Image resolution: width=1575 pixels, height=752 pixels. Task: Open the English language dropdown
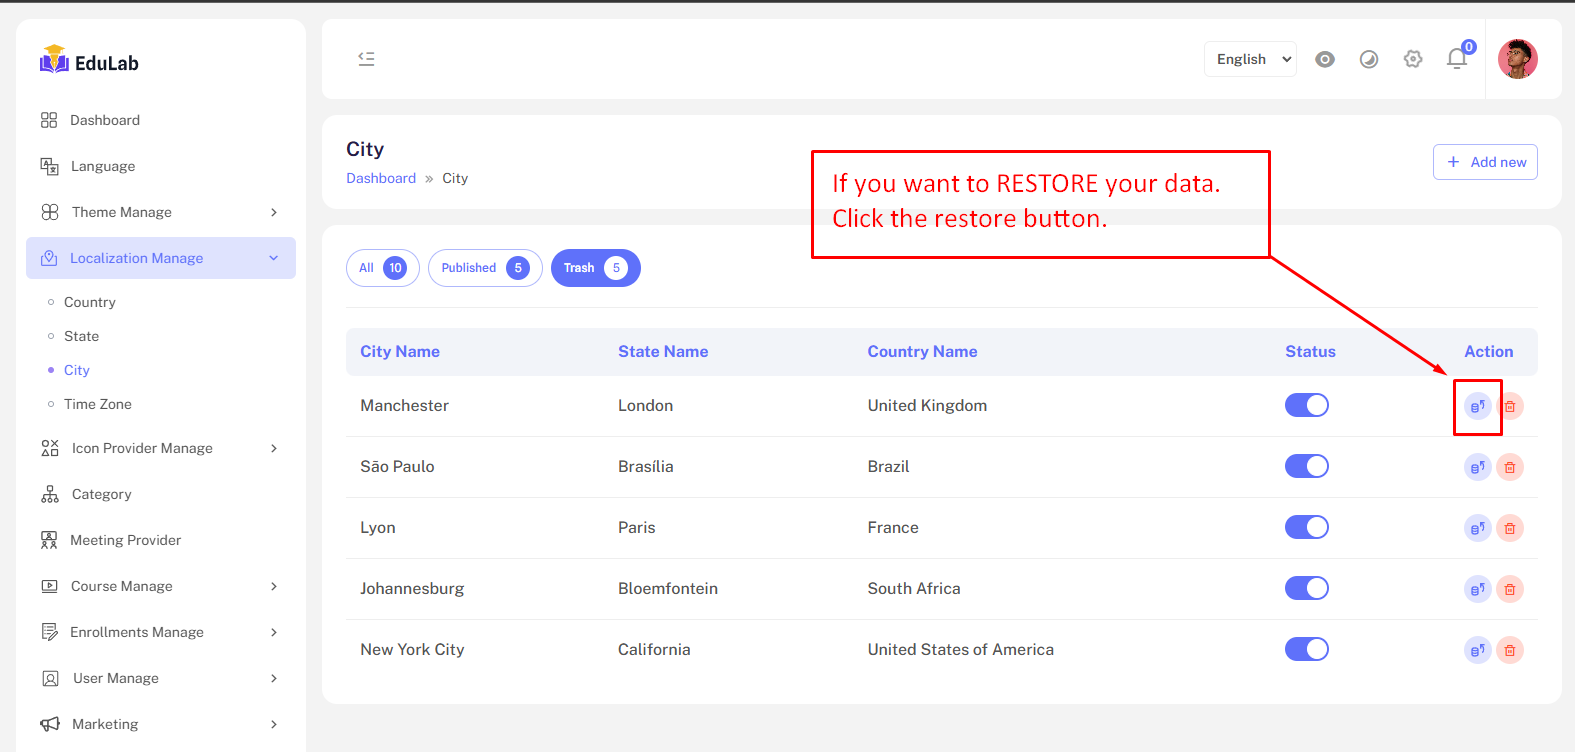1250,59
